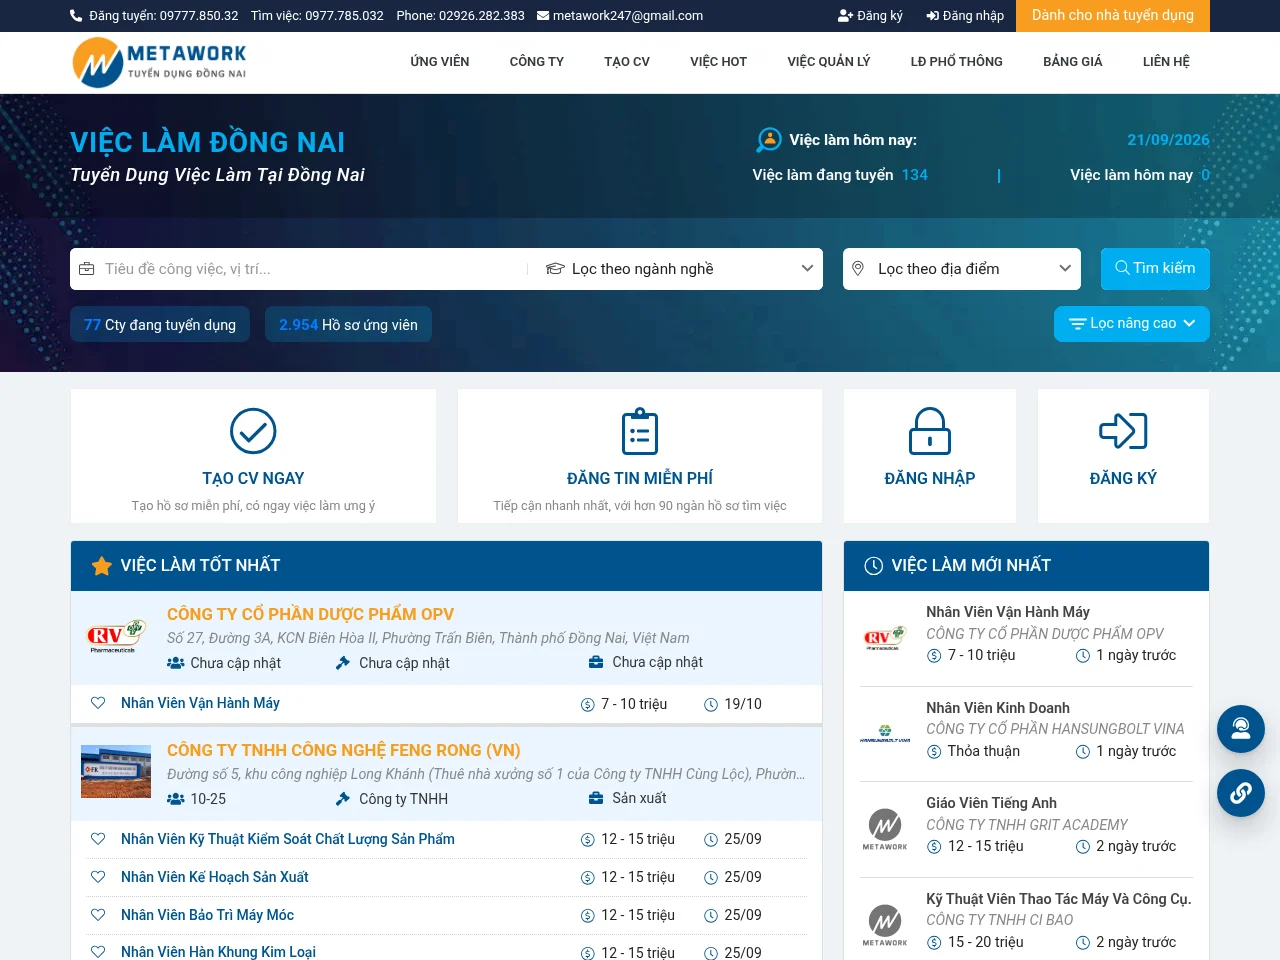Image resolution: width=1280 pixels, height=960 pixels.
Task: Open Nhân Viên Bảo Trì Máy Móc job title
Action: (x=207, y=915)
